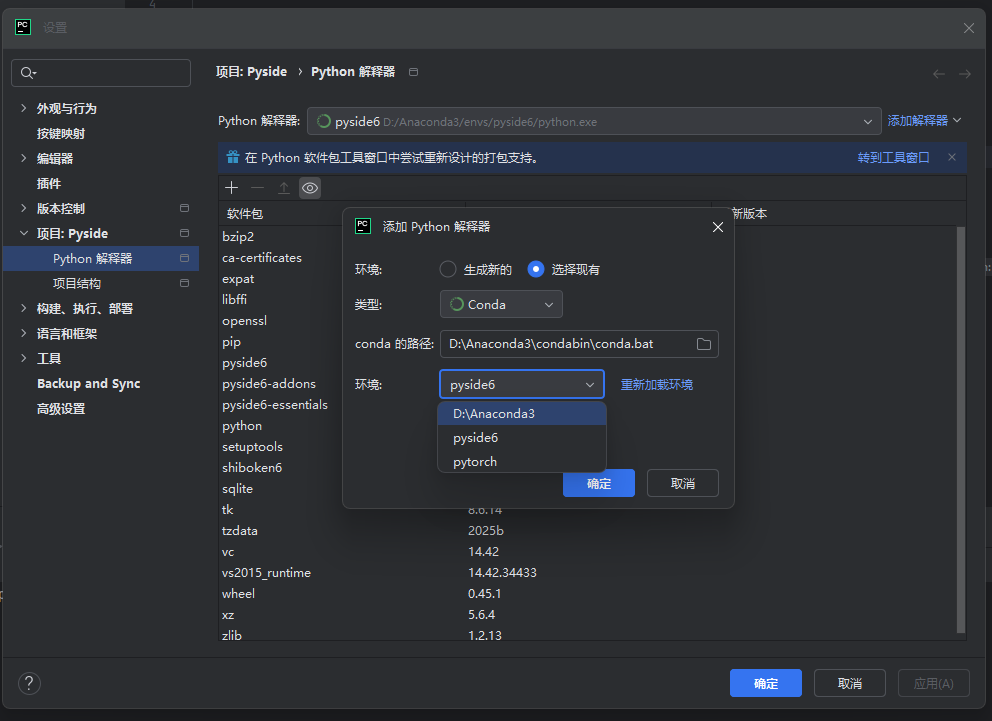Close the 添加 Python 解释器 dialog
Viewport: 992px width, 721px height.
click(x=717, y=226)
